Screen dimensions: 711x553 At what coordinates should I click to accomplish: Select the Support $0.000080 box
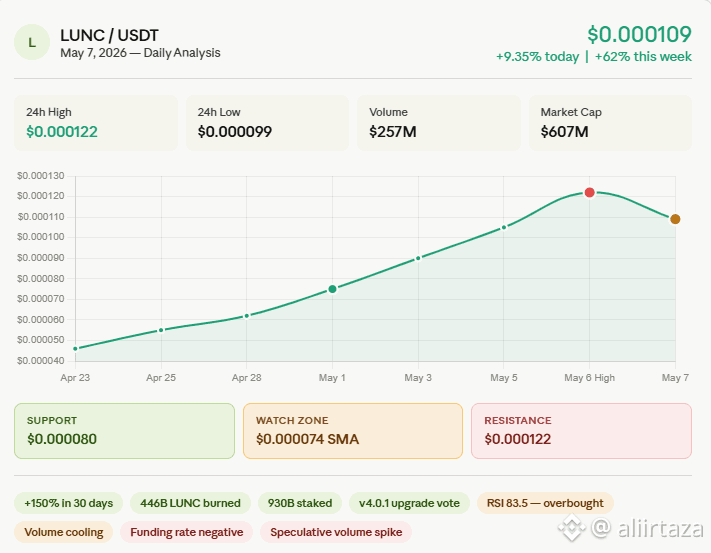(124, 431)
